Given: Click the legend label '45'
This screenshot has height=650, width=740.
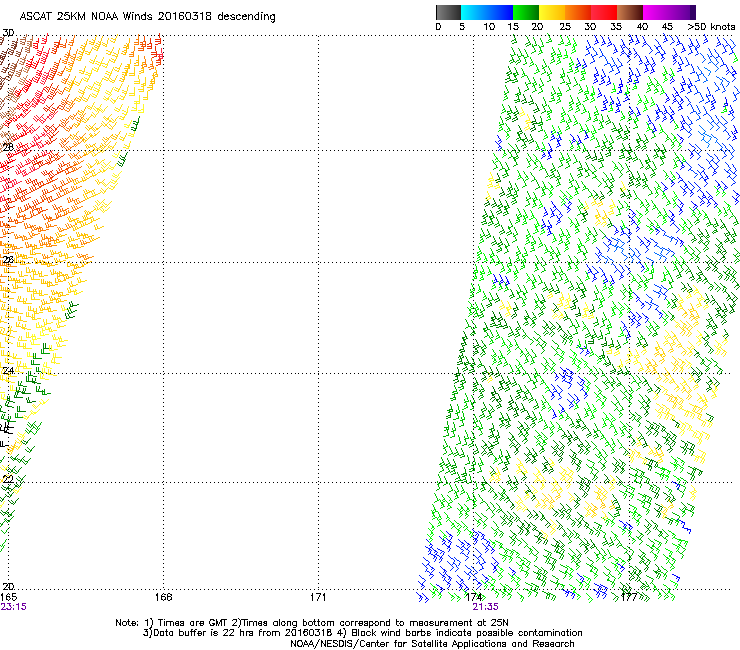Looking at the screenshot, I should [667, 27].
